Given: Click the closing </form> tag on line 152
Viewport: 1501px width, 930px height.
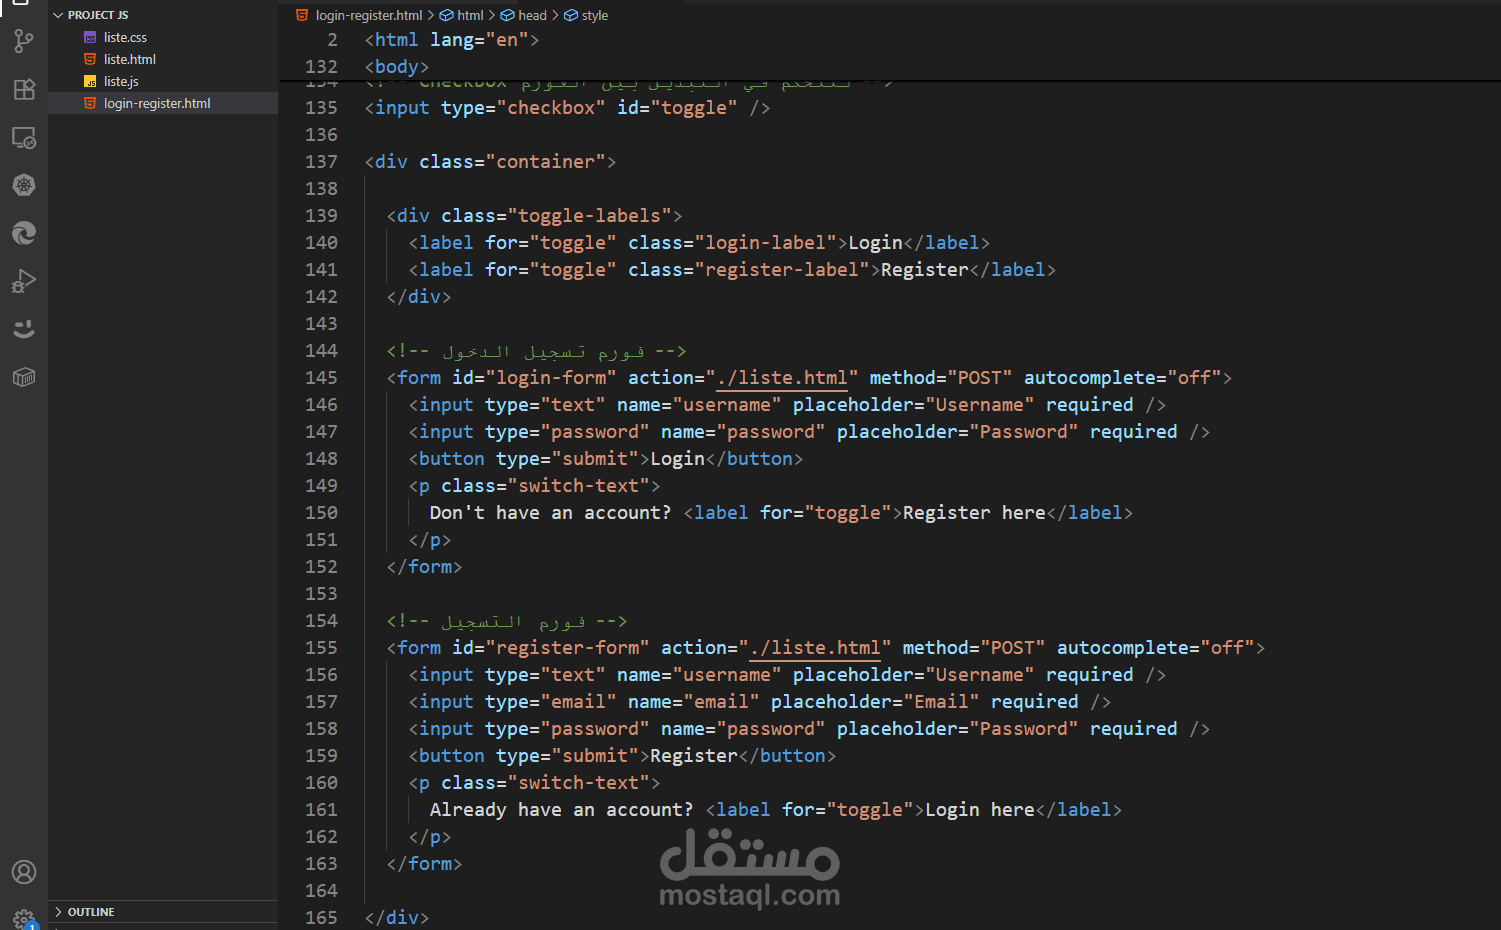Looking at the screenshot, I should [425, 567].
